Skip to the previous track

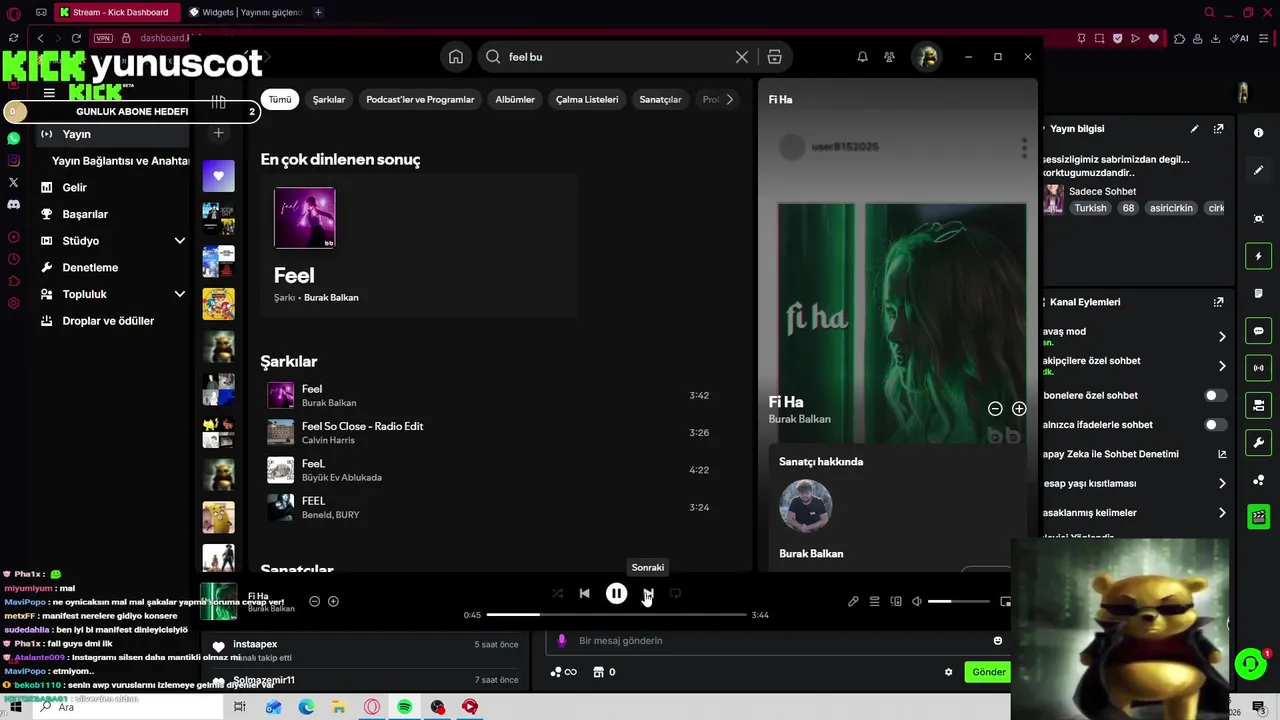(584, 594)
